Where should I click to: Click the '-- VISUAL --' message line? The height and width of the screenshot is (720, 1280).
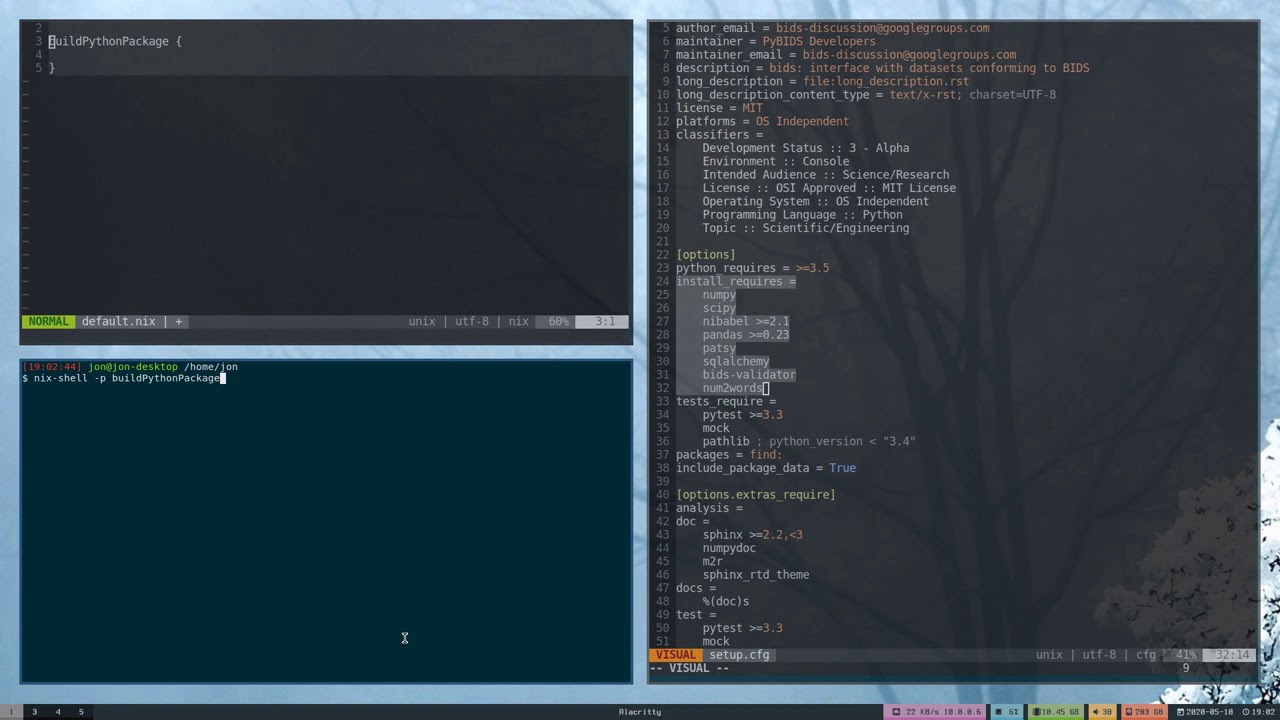[689, 668]
